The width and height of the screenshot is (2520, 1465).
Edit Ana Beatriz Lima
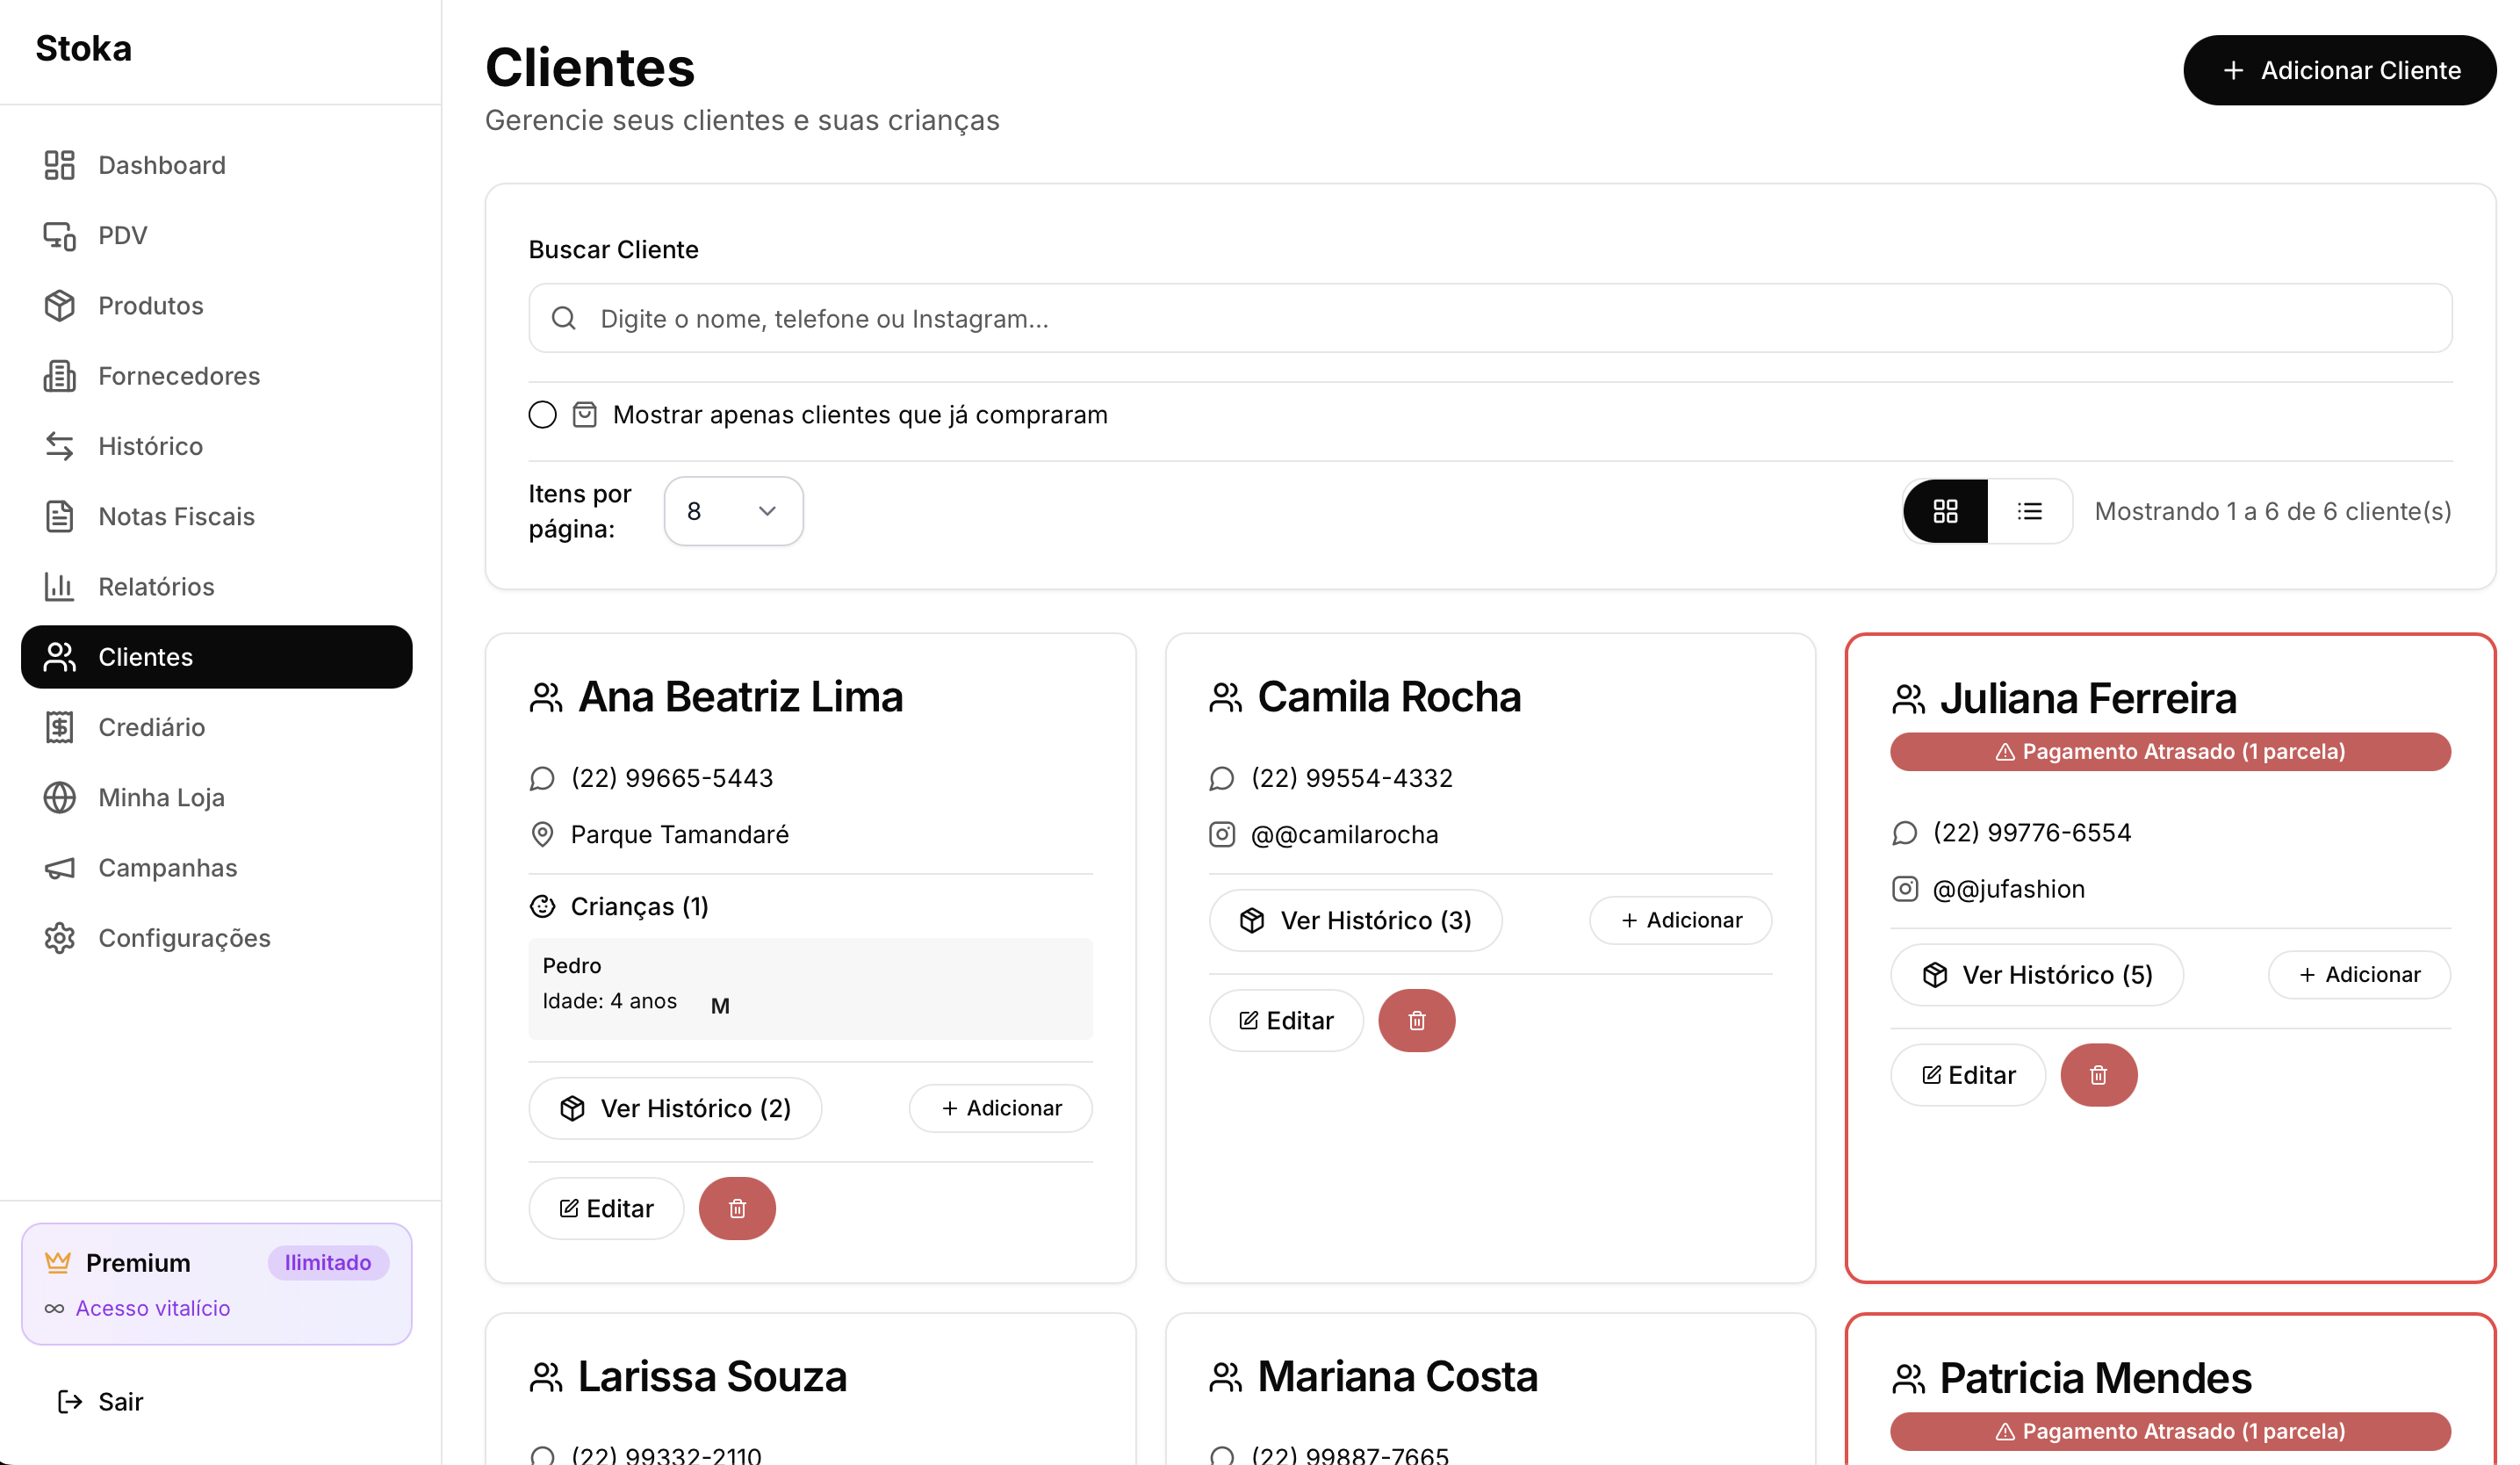(x=606, y=1208)
